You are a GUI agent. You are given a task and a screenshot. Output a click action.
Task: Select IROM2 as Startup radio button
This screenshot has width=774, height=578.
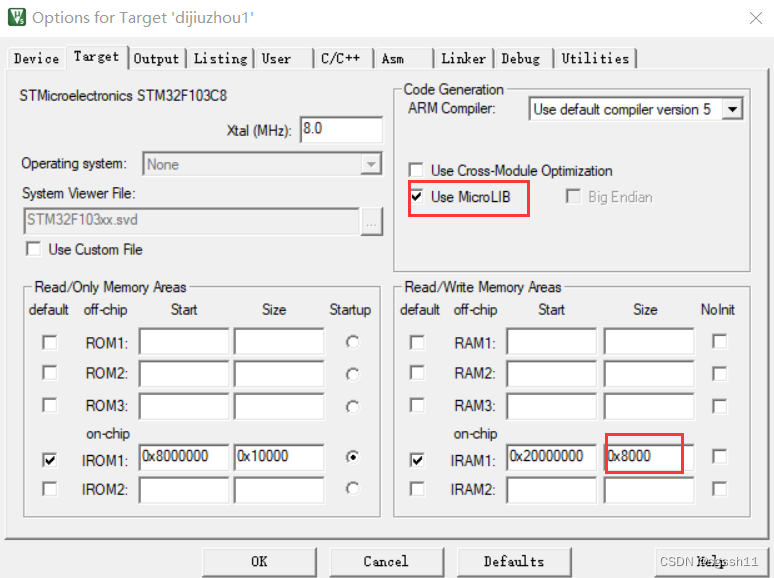coord(352,489)
